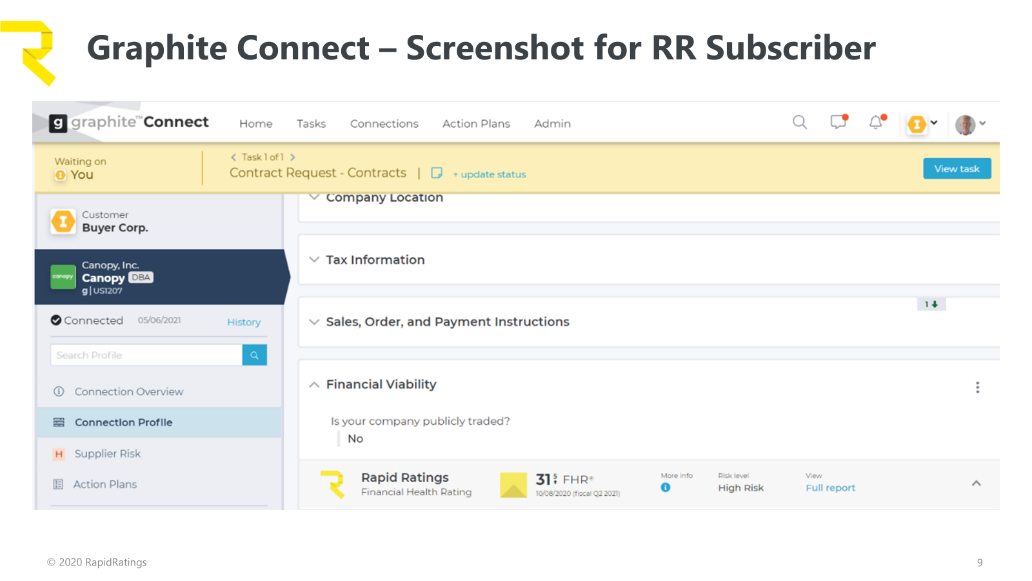
Task: Click the Connection Profile list icon
Action: point(59,422)
